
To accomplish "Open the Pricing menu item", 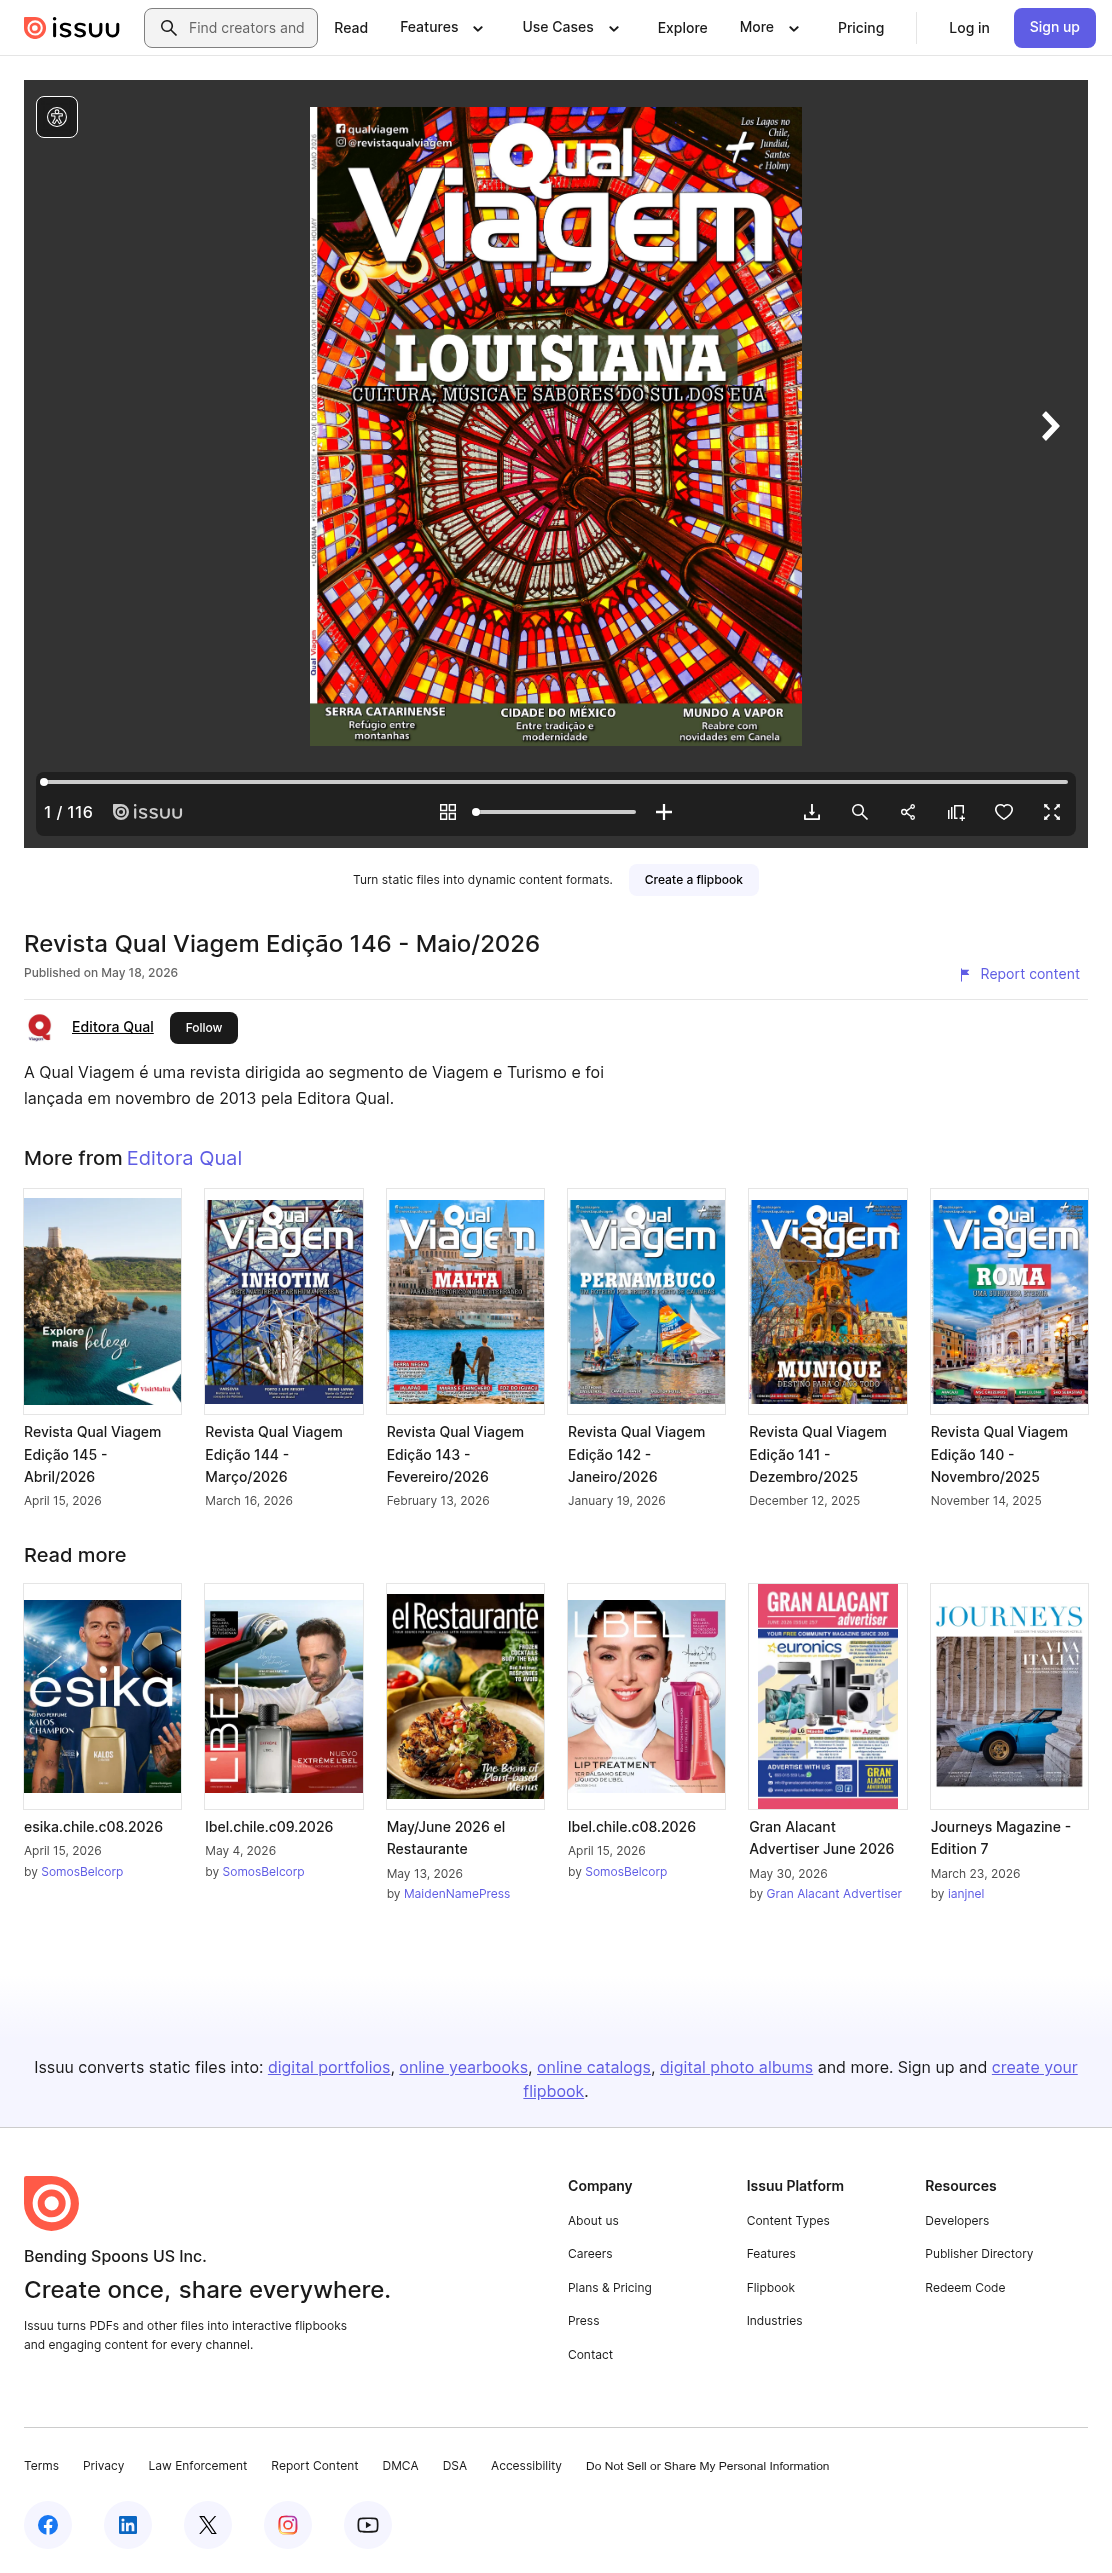I will pos(861,28).
